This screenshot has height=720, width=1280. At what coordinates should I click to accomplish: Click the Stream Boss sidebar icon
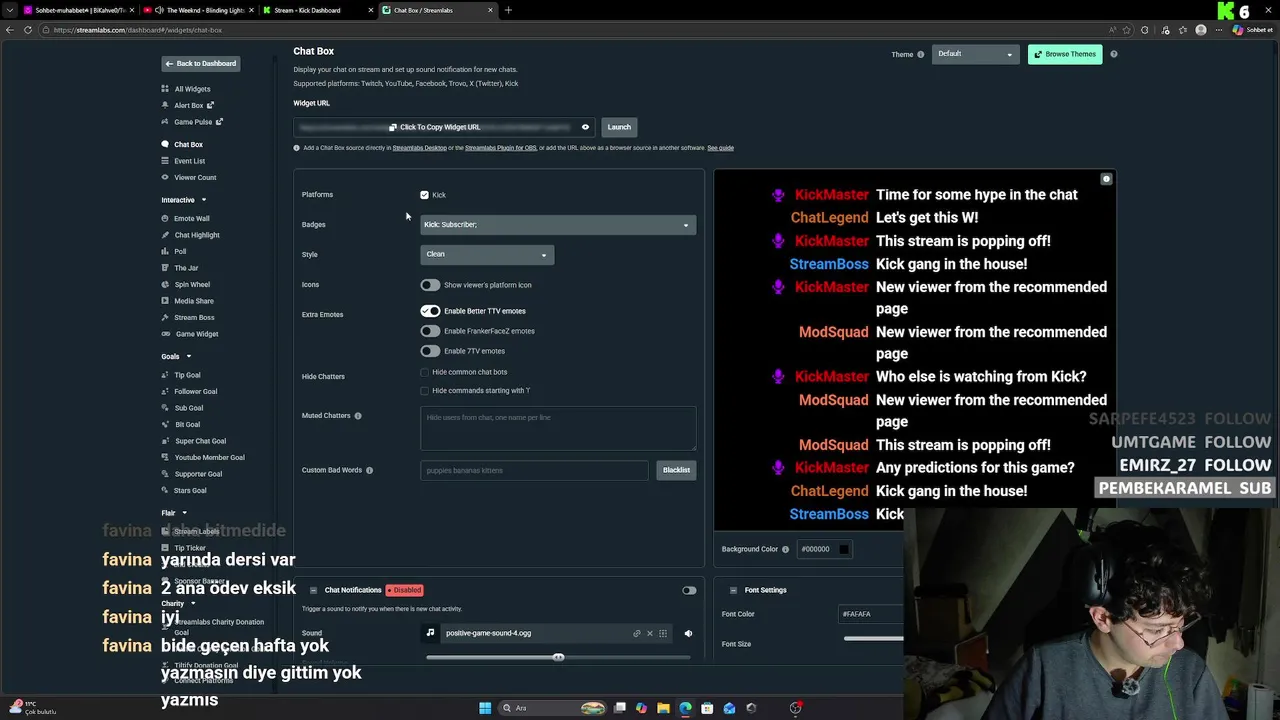[166, 317]
